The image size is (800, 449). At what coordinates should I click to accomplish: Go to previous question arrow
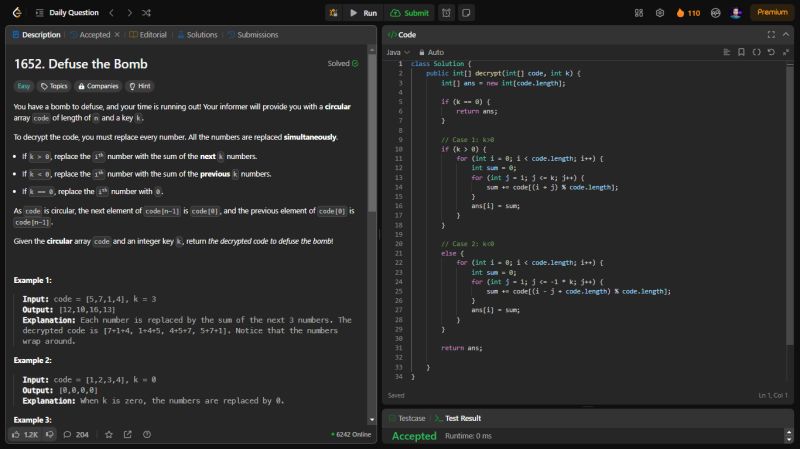[x=112, y=13]
